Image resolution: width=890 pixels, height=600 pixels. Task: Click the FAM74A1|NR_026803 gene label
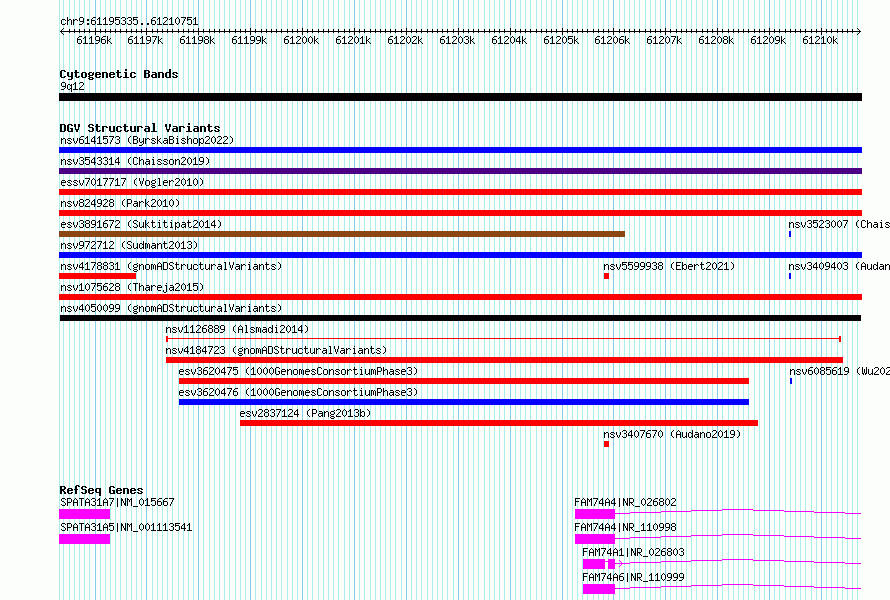pyautogui.click(x=633, y=552)
